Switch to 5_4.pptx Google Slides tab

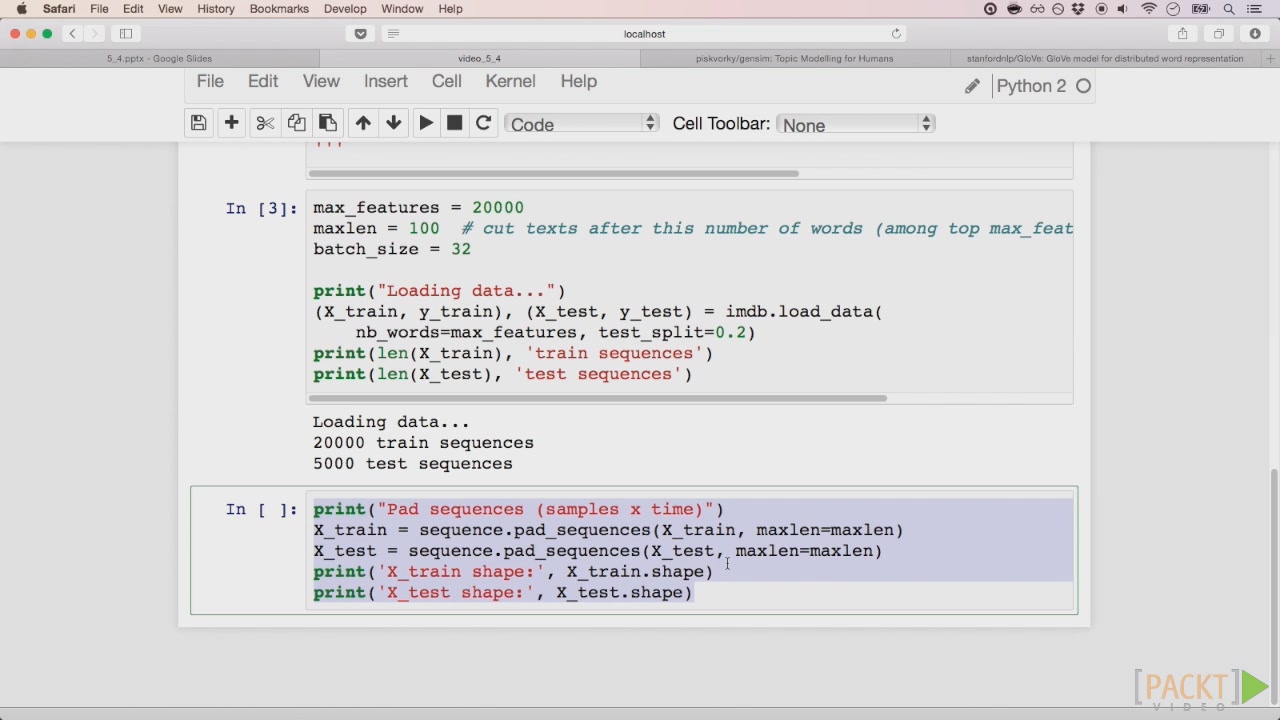pyautogui.click(x=160, y=58)
